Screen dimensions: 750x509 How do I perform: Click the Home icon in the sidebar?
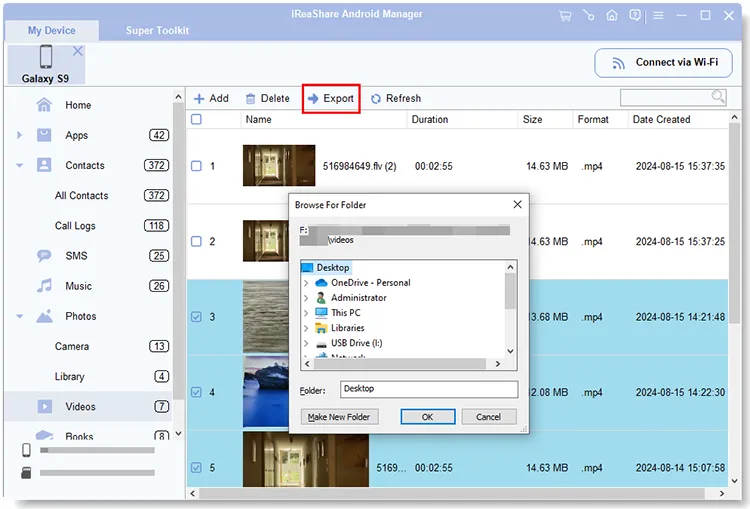point(44,105)
